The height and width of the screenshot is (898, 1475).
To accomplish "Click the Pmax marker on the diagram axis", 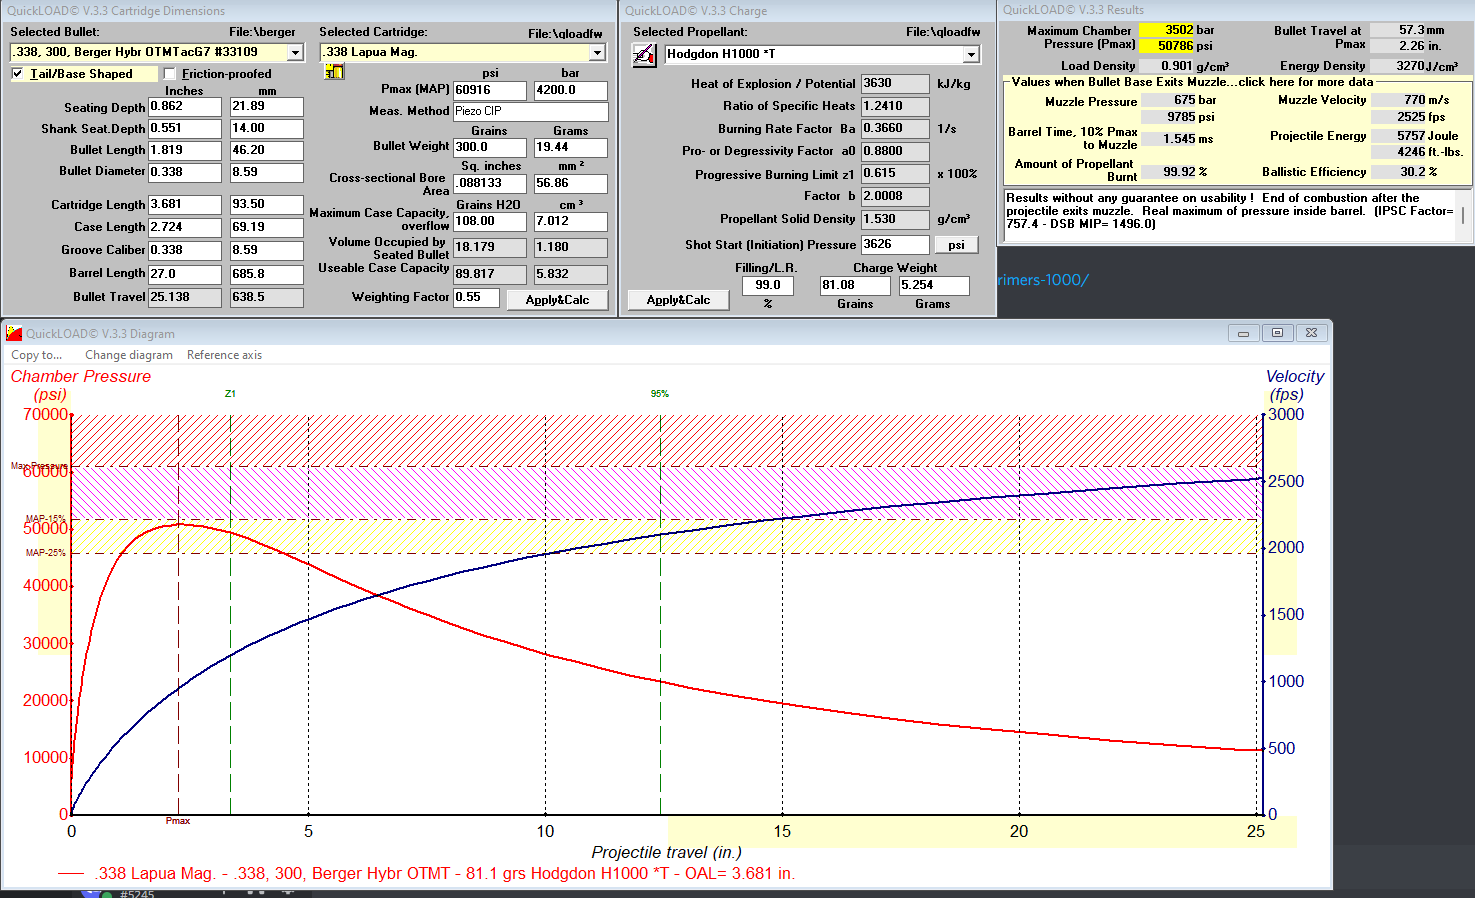I will click(178, 821).
